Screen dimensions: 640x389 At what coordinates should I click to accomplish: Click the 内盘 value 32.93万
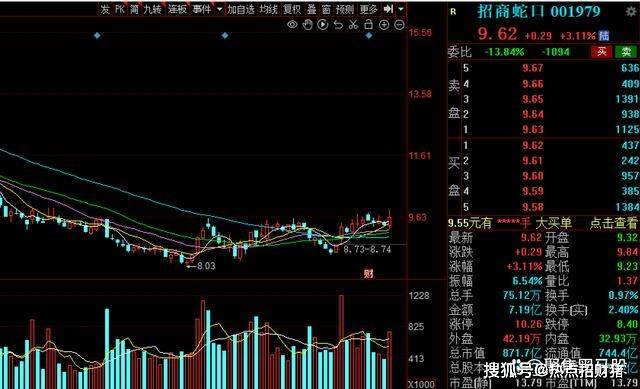coord(618,338)
